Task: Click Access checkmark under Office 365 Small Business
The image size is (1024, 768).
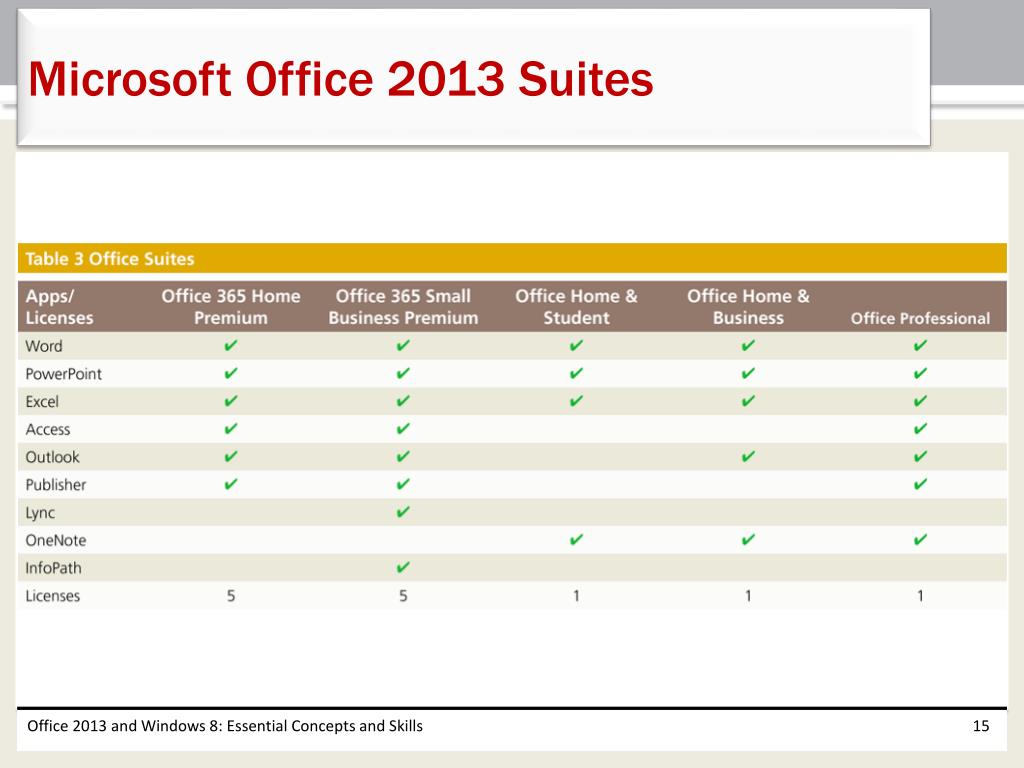Action: click(403, 428)
